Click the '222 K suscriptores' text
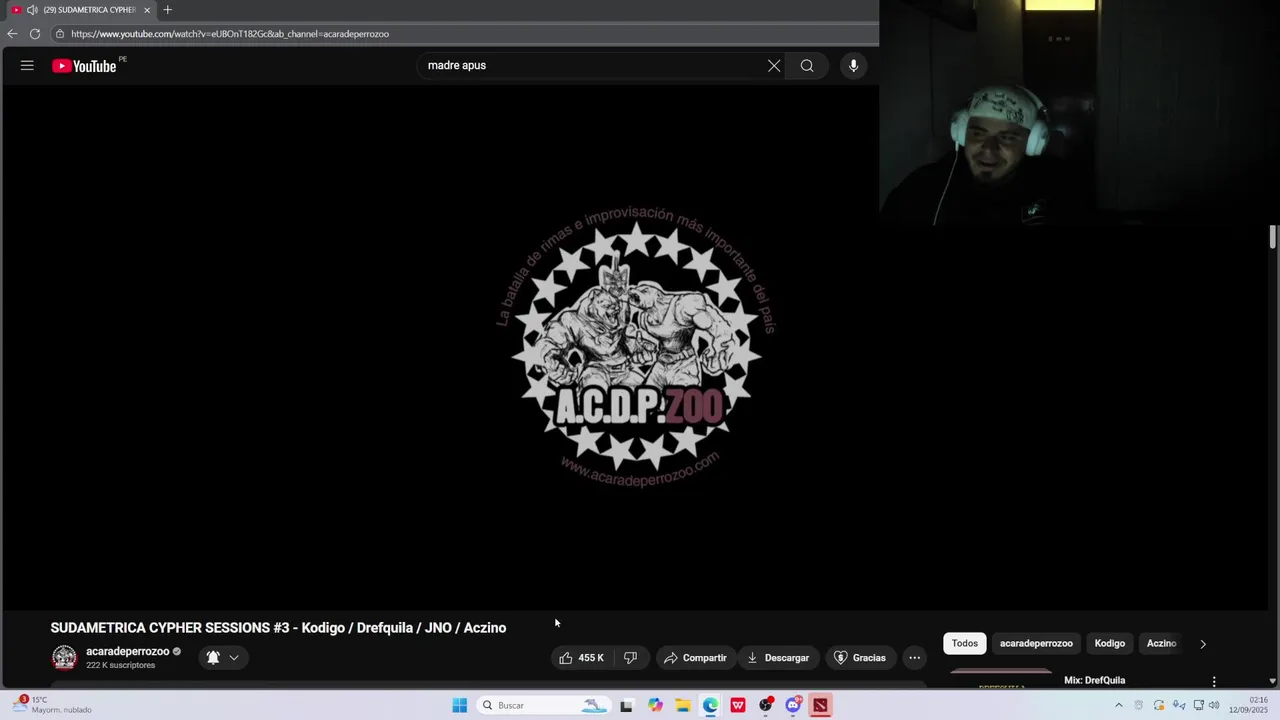 (120, 666)
